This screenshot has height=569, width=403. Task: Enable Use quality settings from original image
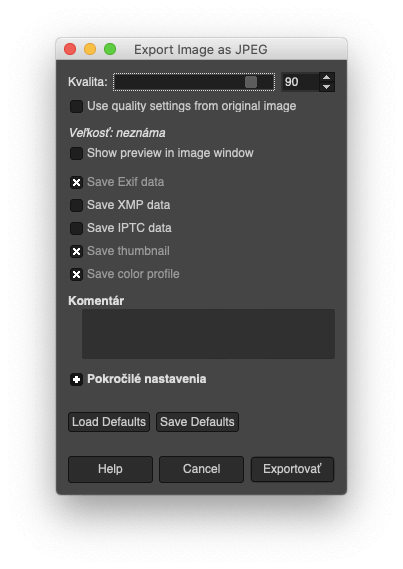(76, 106)
